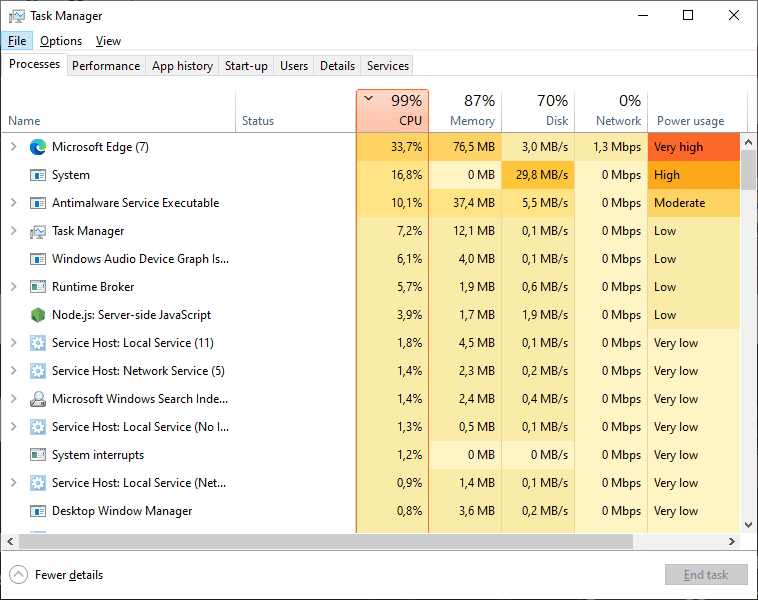Click the Task Manager title bar icon
The height and width of the screenshot is (600, 758).
[x=16, y=16]
